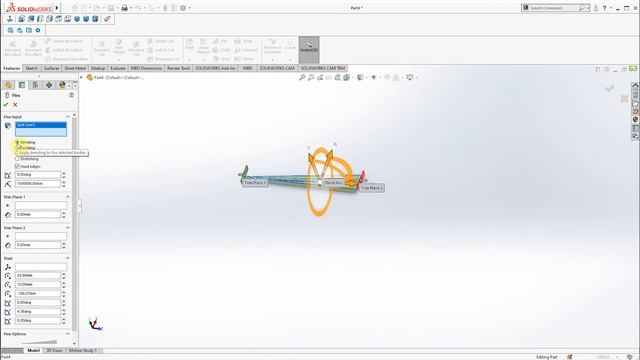Screen dimensions: 640x360
Task: Collapse the Trim Plane 1 section
Action: point(68,197)
